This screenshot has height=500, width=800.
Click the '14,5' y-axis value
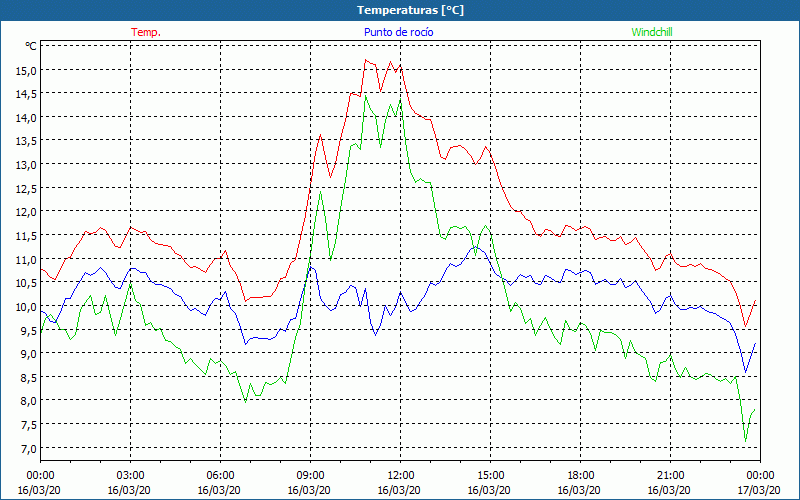pyautogui.click(x=27, y=94)
